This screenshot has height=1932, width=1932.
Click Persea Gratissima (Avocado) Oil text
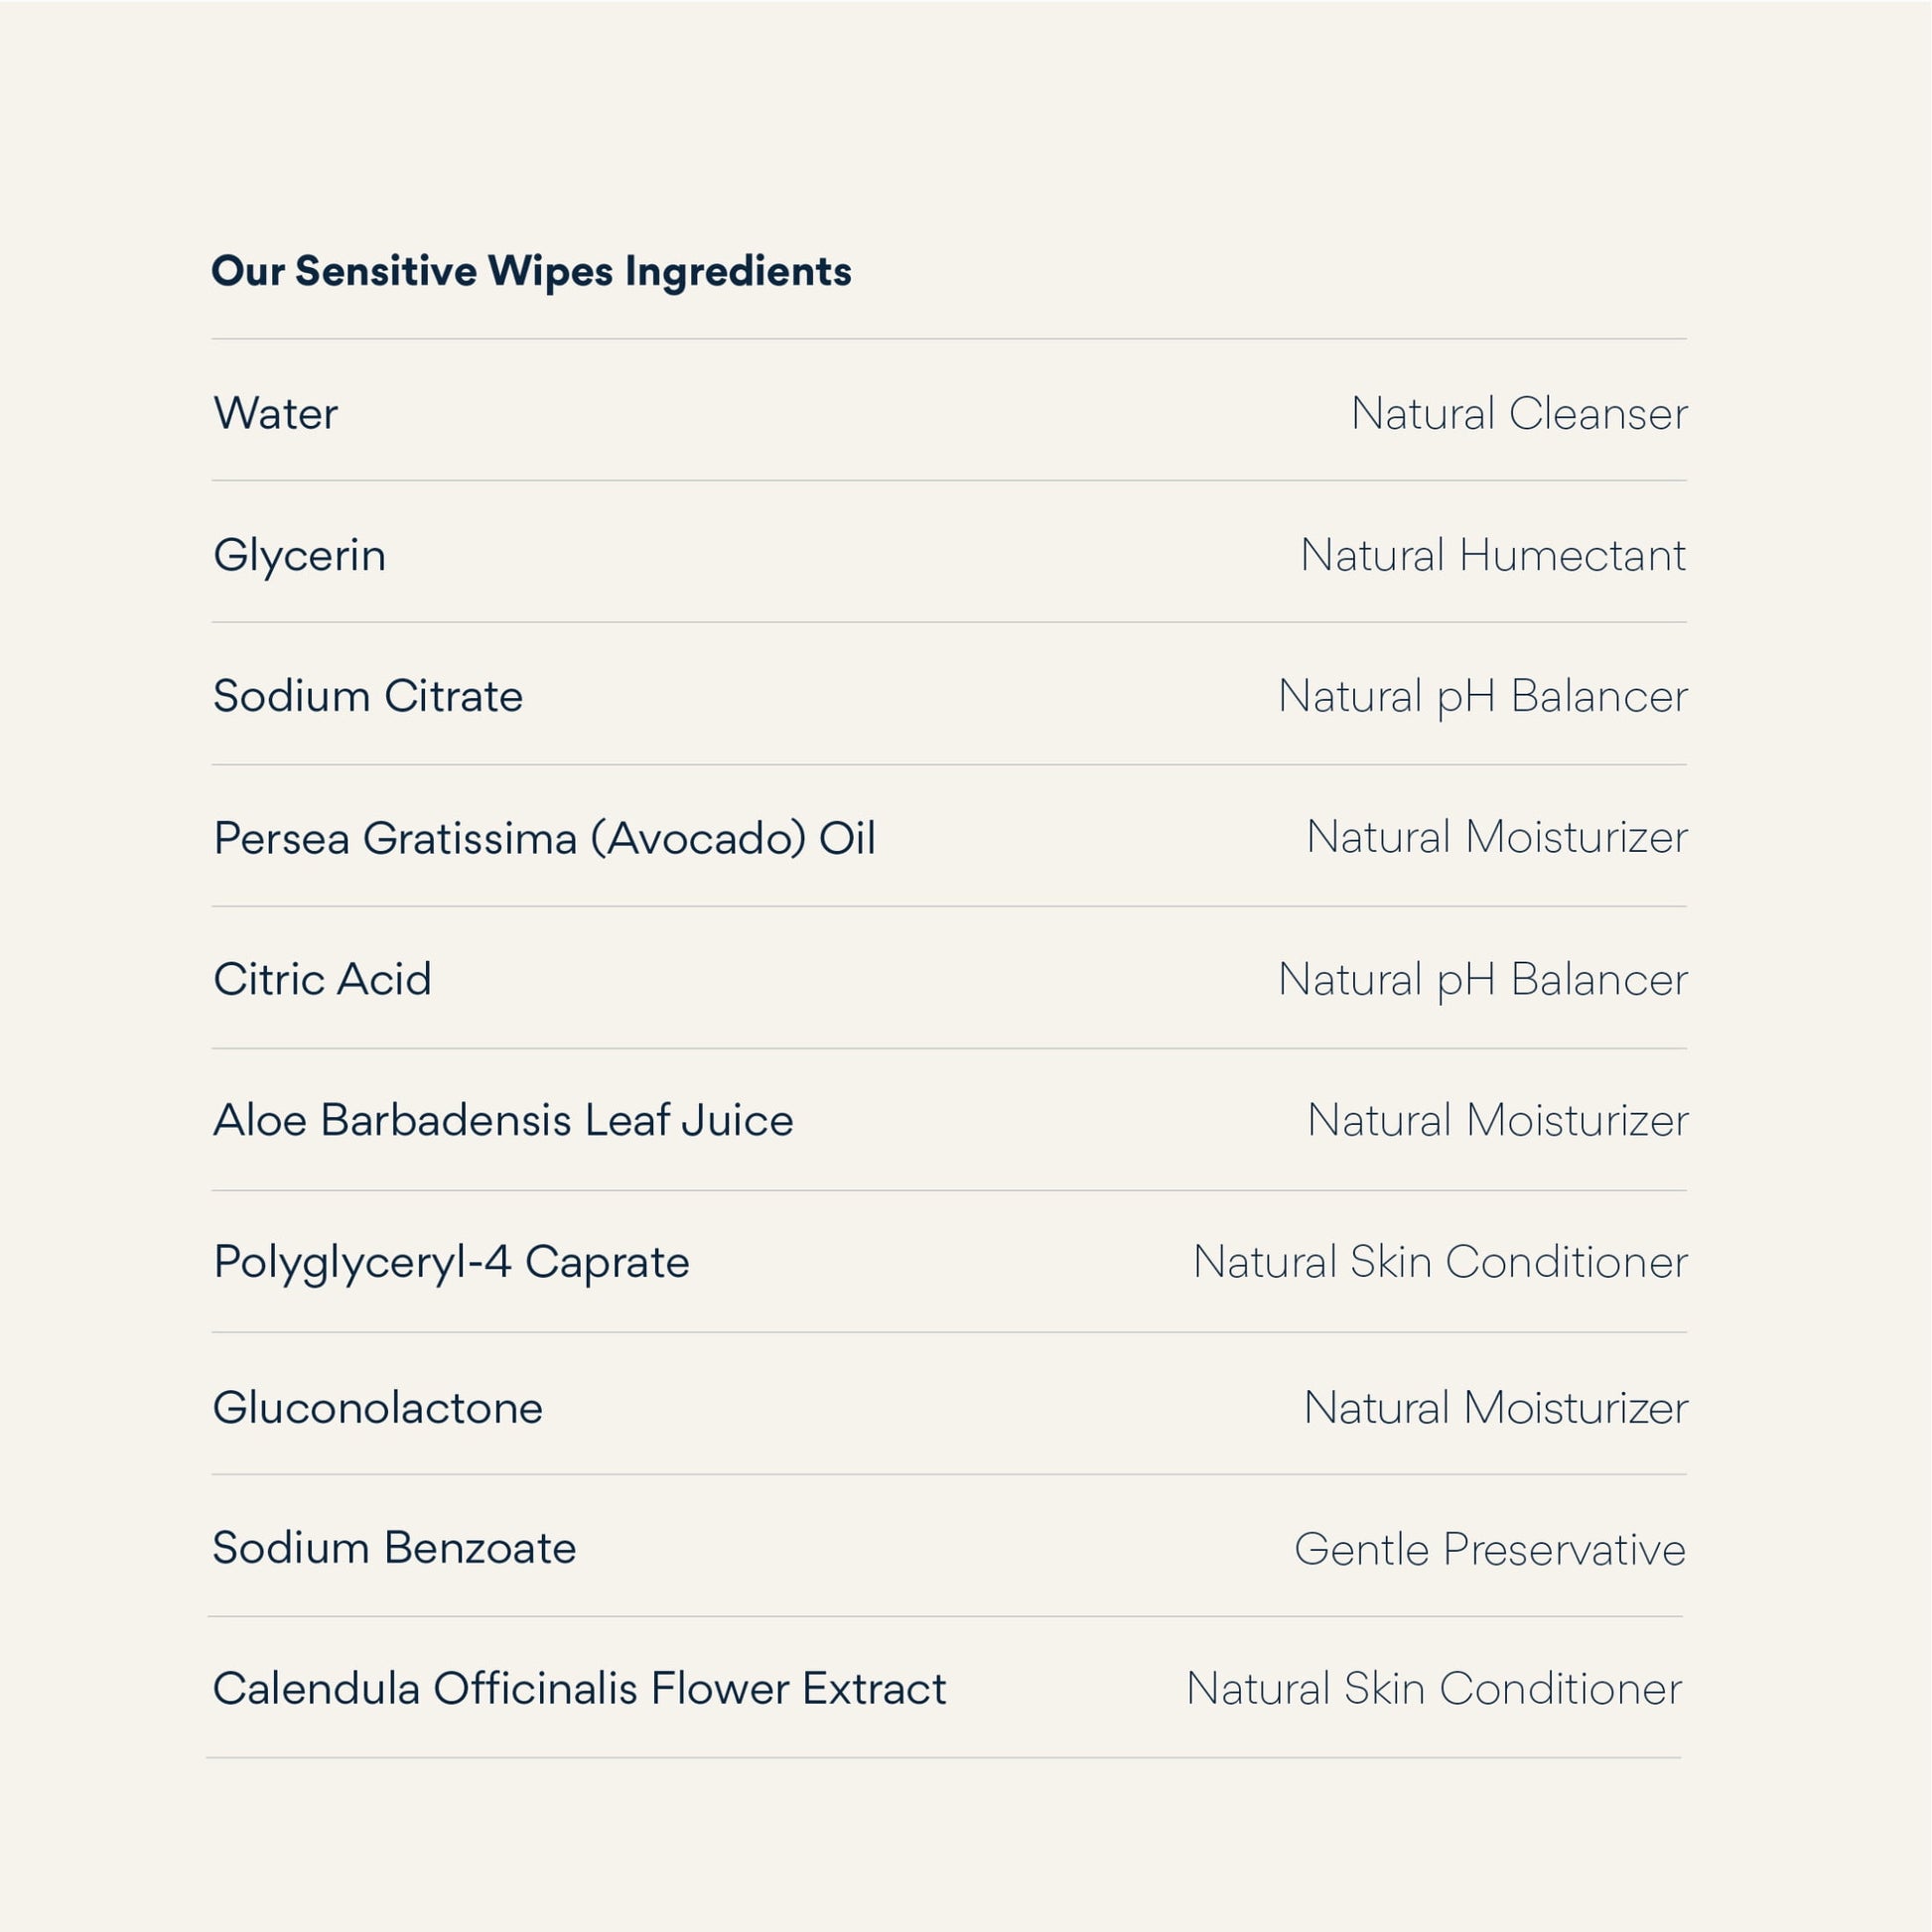pyautogui.click(x=544, y=838)
